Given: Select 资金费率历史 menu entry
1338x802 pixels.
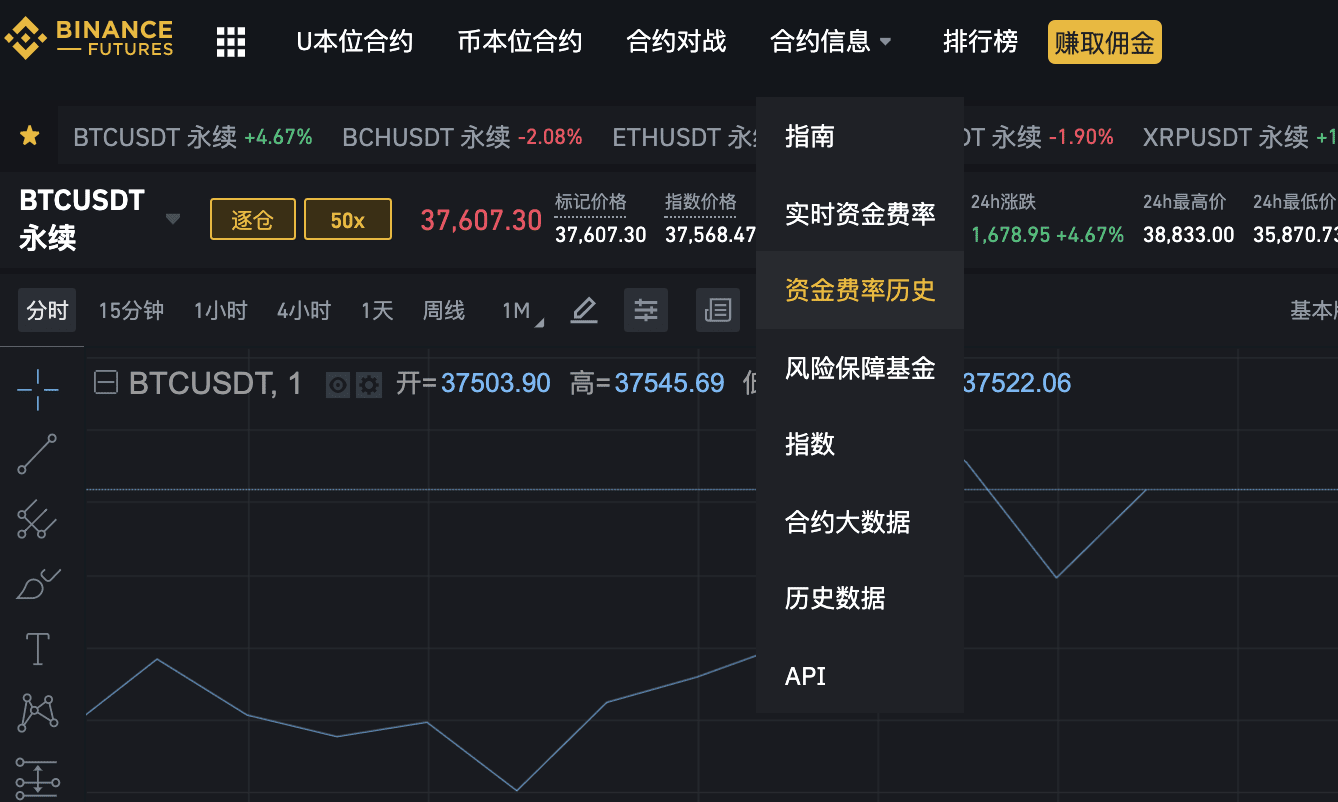Looking at the screenshot, I should coord(860,290).
